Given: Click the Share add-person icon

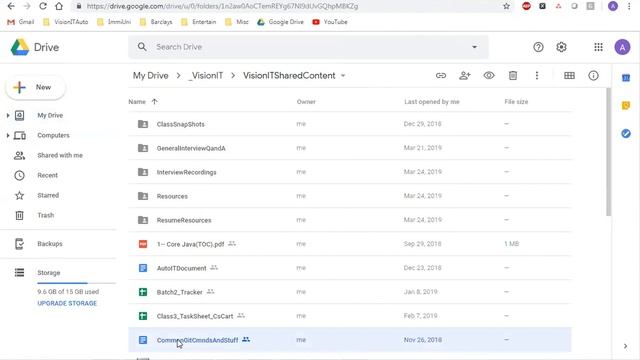Looking at the screenshot, I should (x=464, y=76).
